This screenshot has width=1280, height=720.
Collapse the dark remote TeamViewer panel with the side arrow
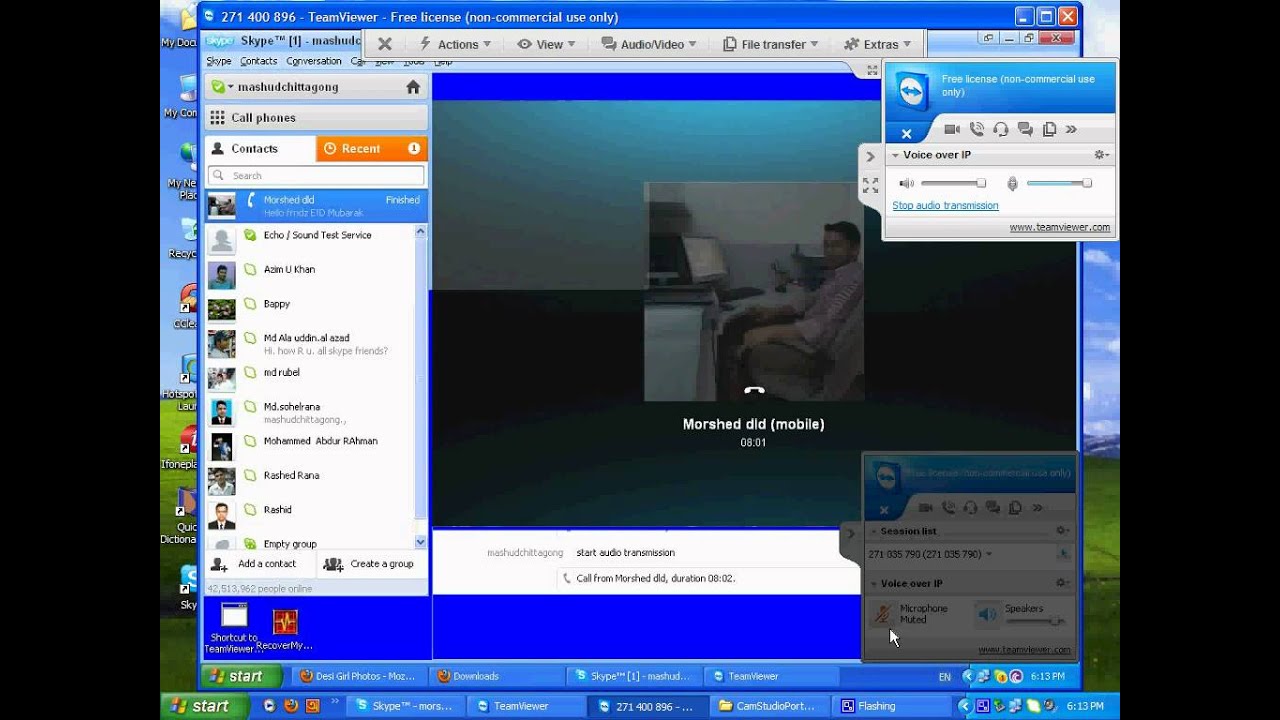pyautogui.click(x=851, y=533)
